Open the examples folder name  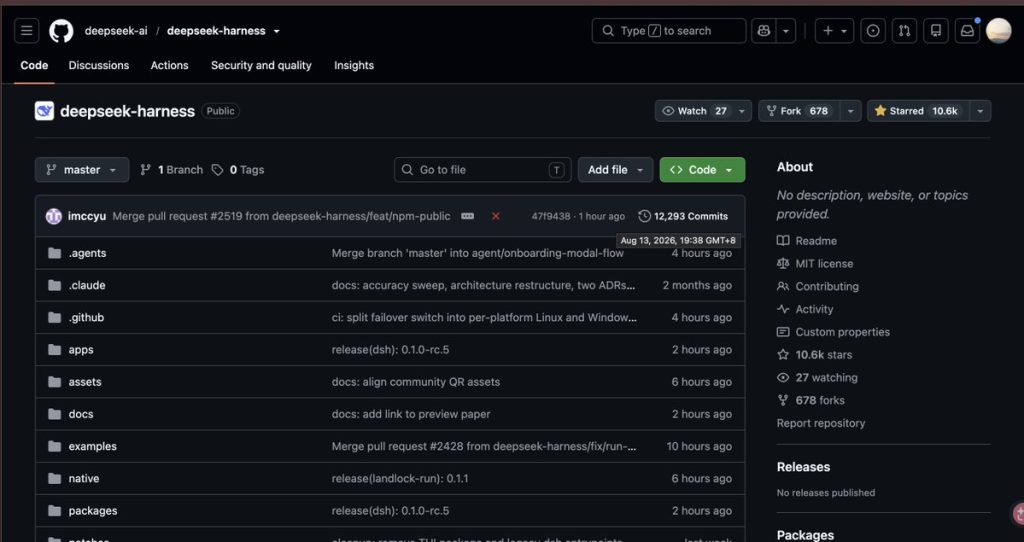click(93, 447)
